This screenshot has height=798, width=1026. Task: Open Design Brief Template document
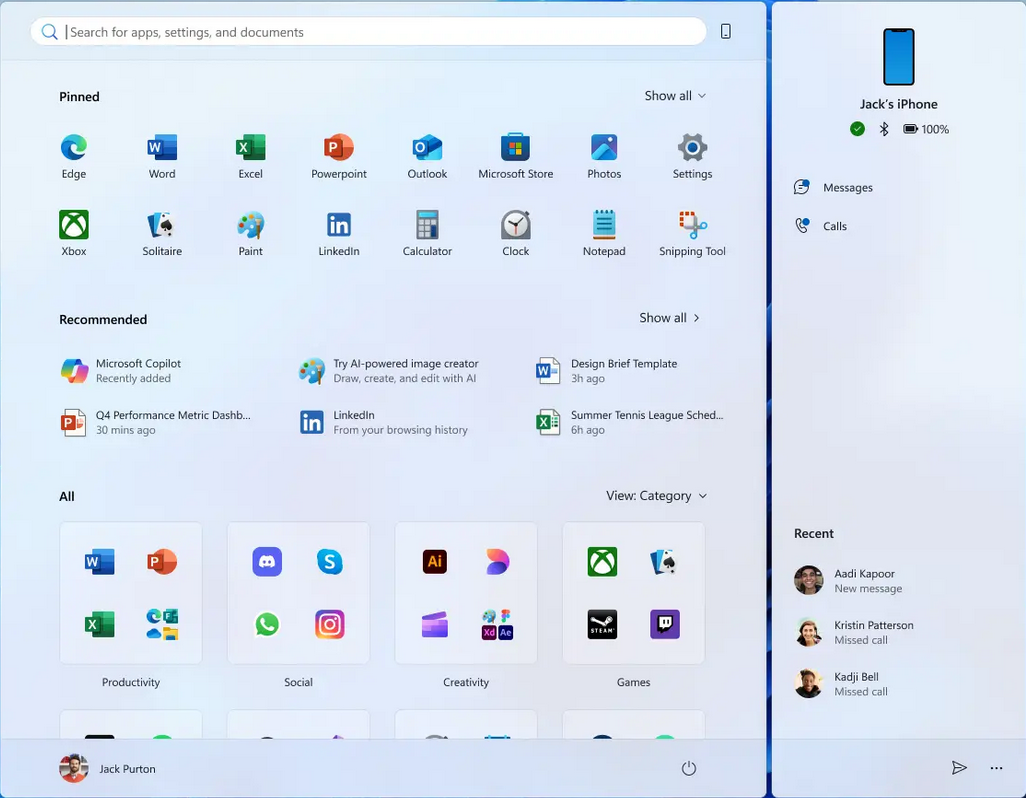(x=607, y=371)
